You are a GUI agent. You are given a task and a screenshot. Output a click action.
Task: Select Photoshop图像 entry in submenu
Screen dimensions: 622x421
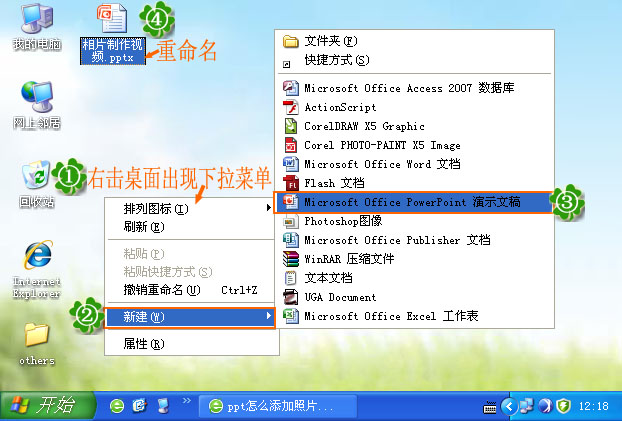point(414,221)
